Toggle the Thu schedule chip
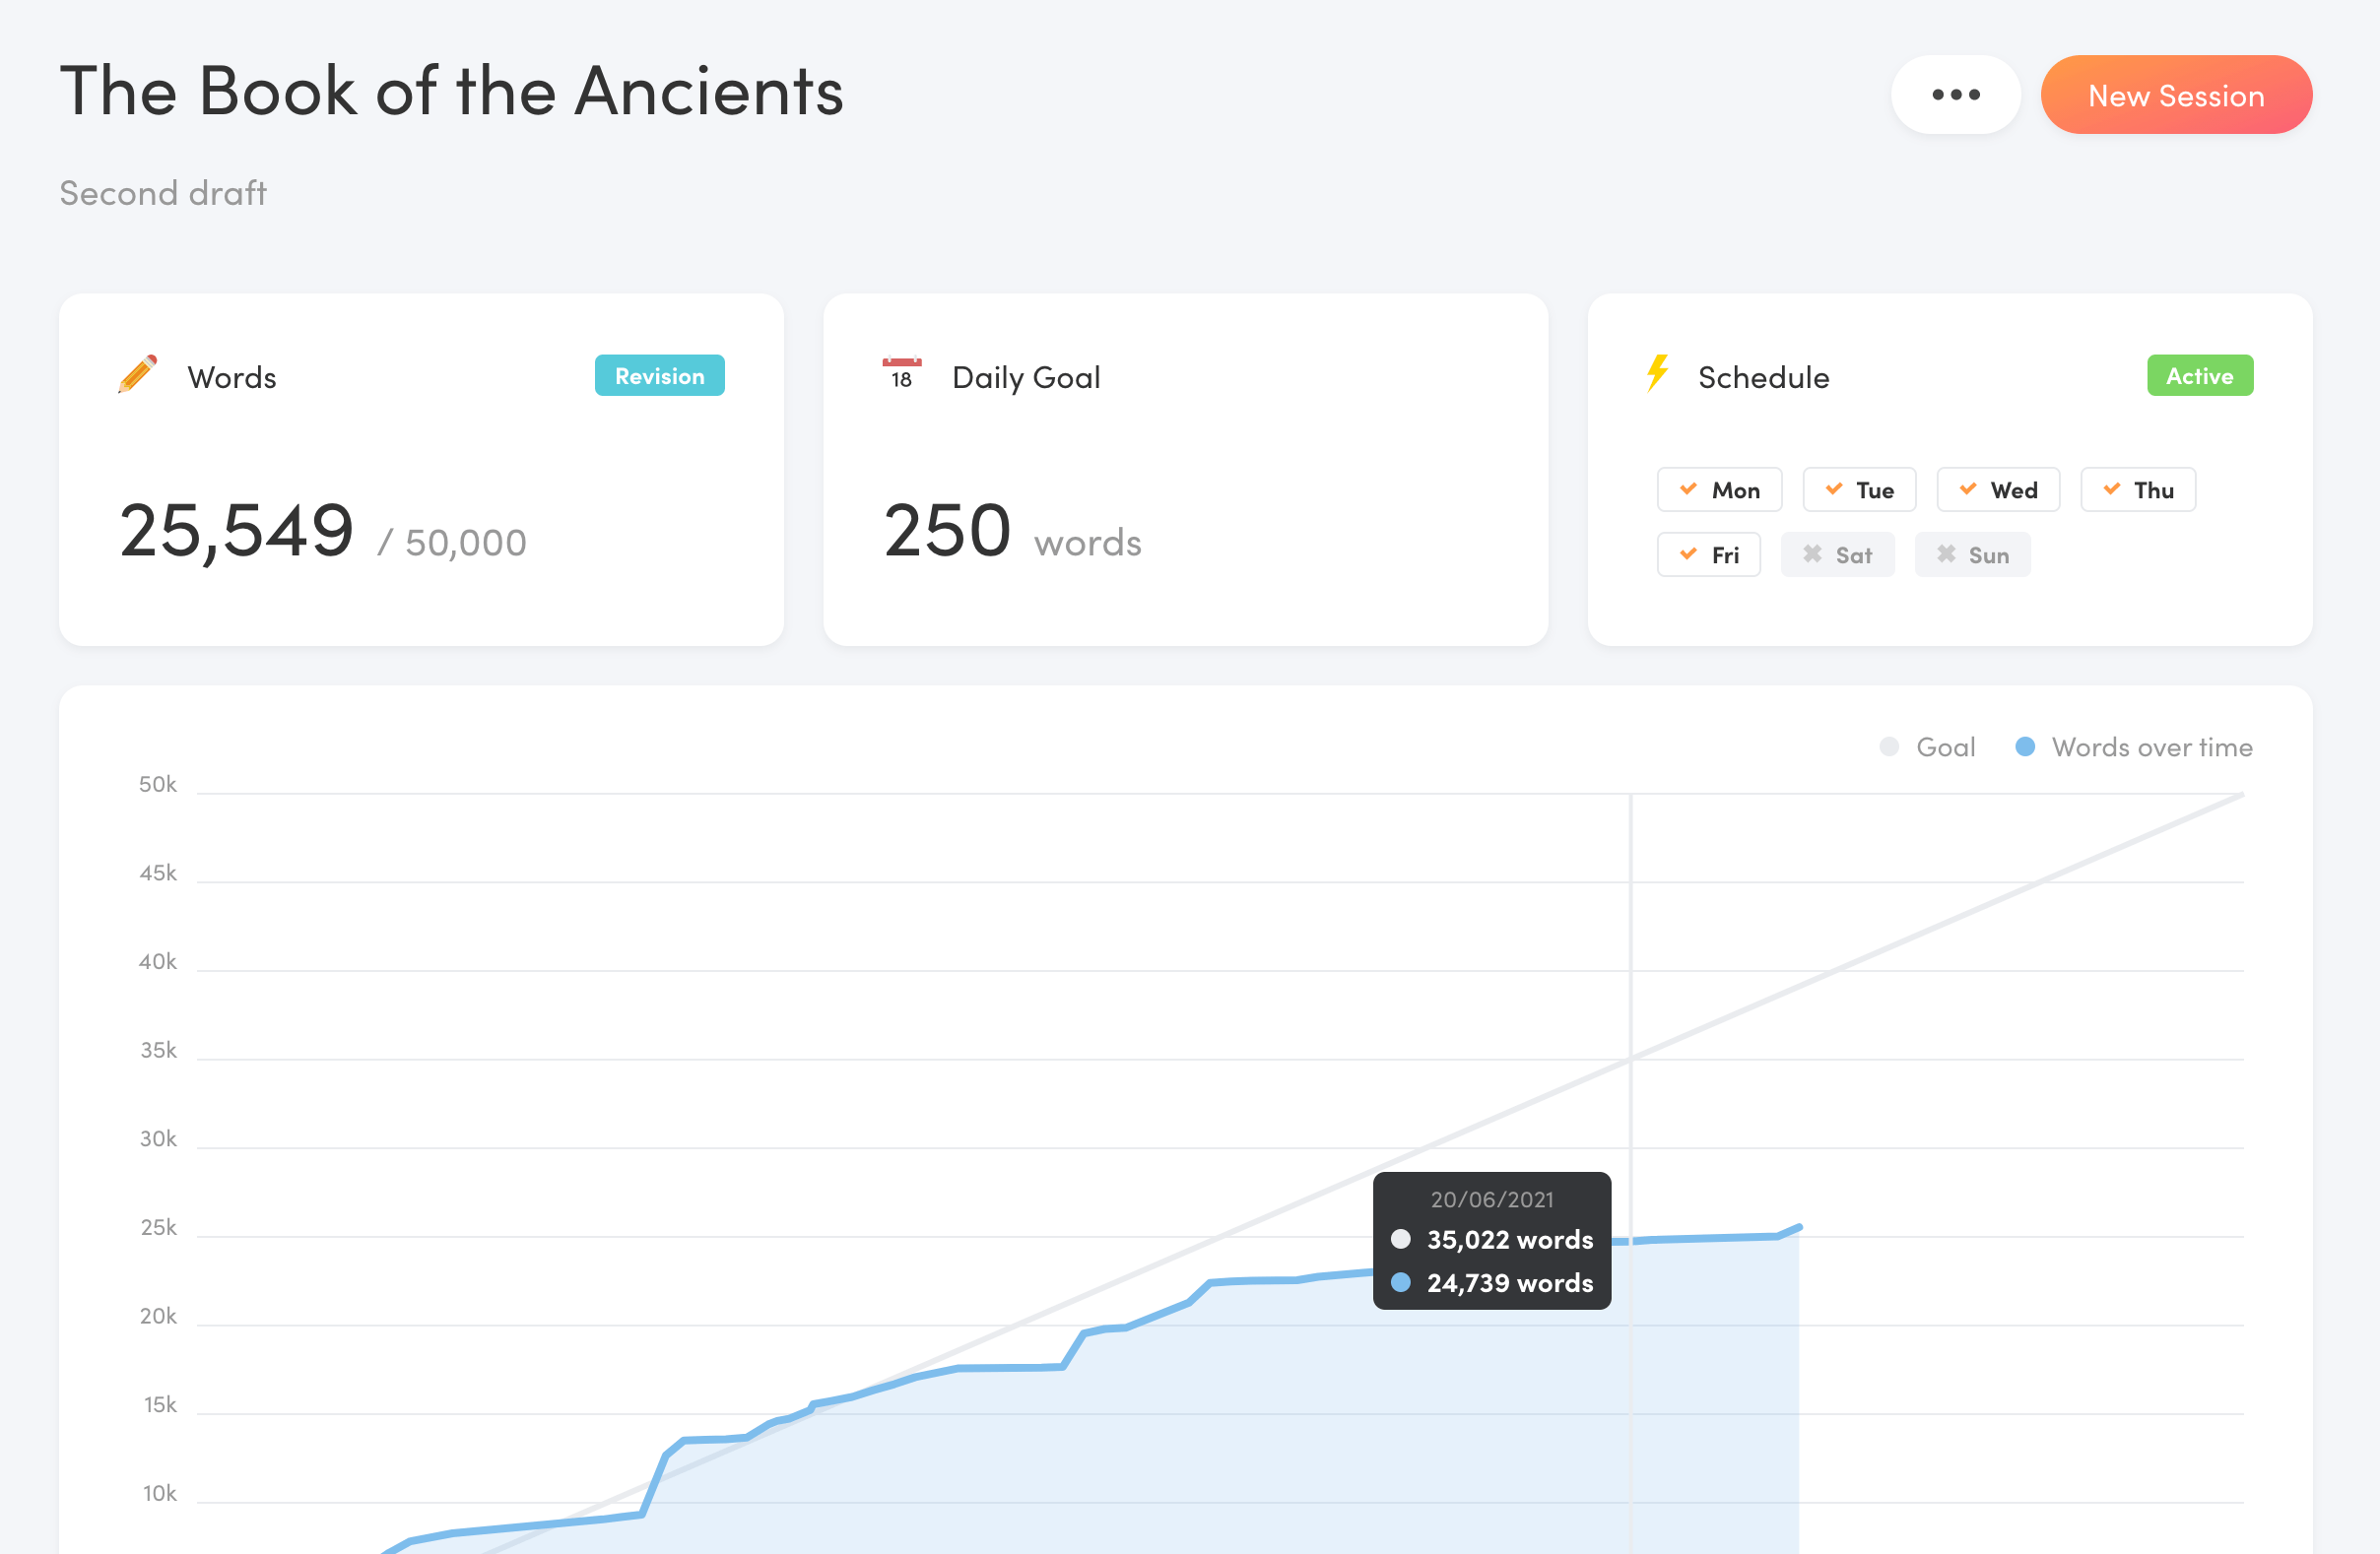Screen dimensions: 2380x1554 pyautogui.click(x=2137, y=490)
